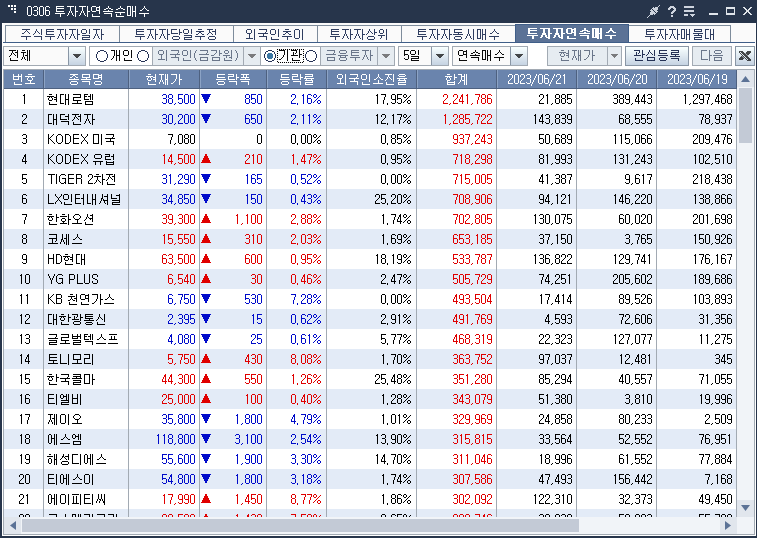Select the 개인 radio button

pyautogui.click(x=101, y=56)
